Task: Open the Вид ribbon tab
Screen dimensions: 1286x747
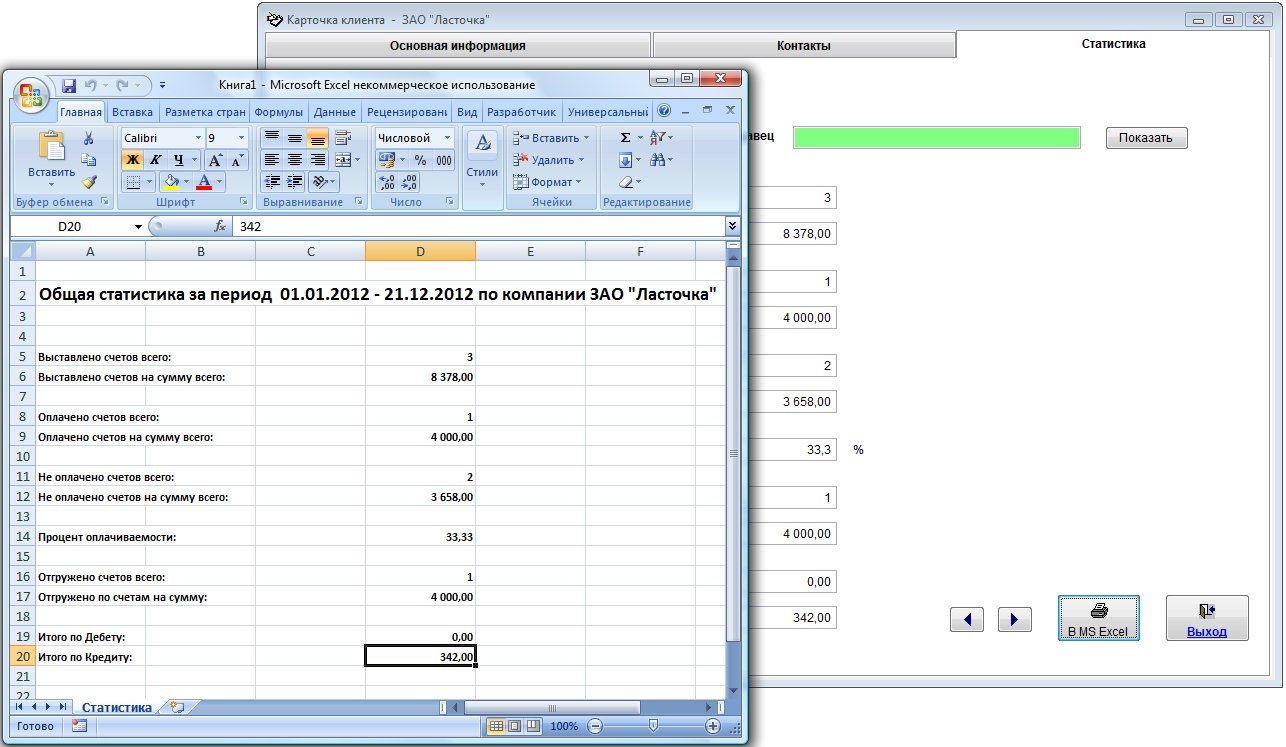Action: tap(467, 113)
